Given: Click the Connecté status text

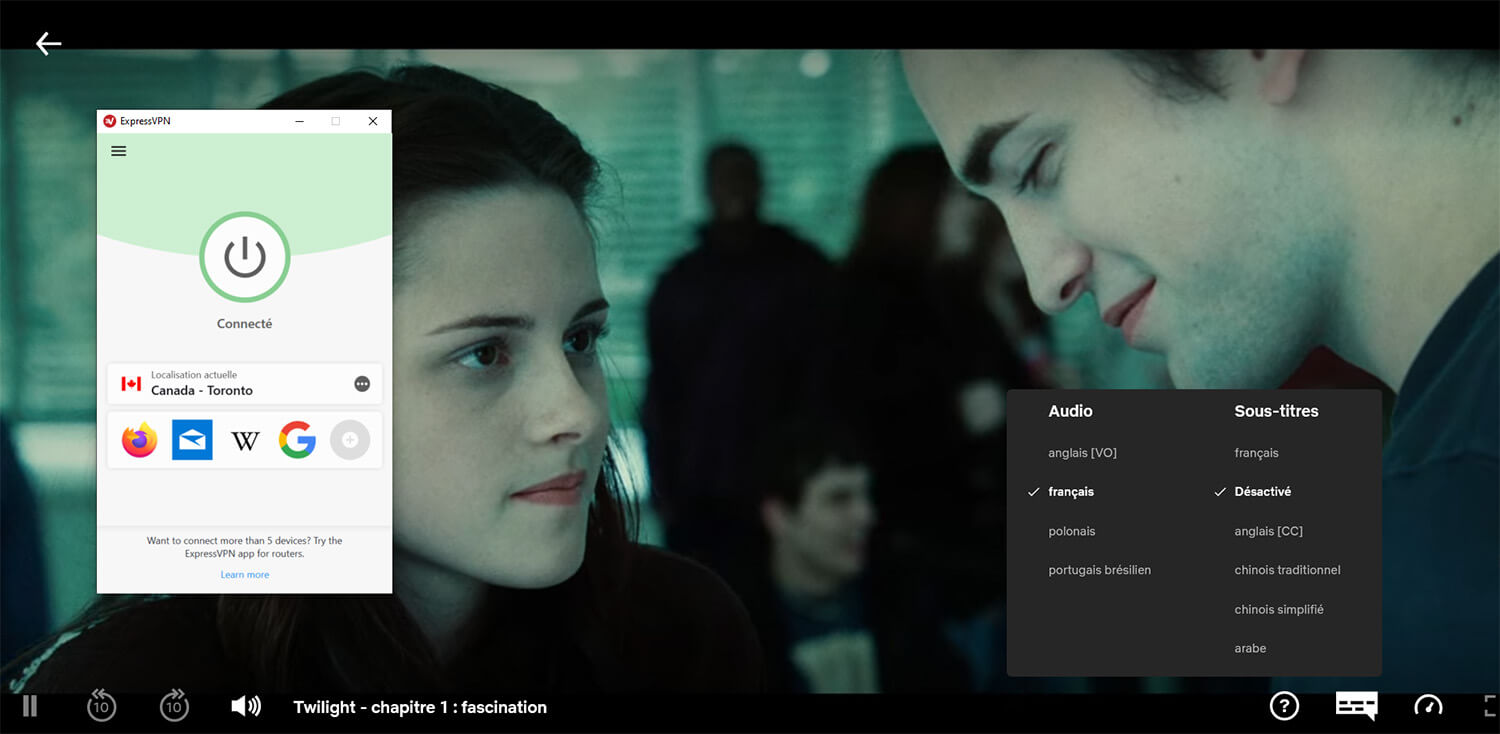Looking at the screenshot, I should point(245,324).
